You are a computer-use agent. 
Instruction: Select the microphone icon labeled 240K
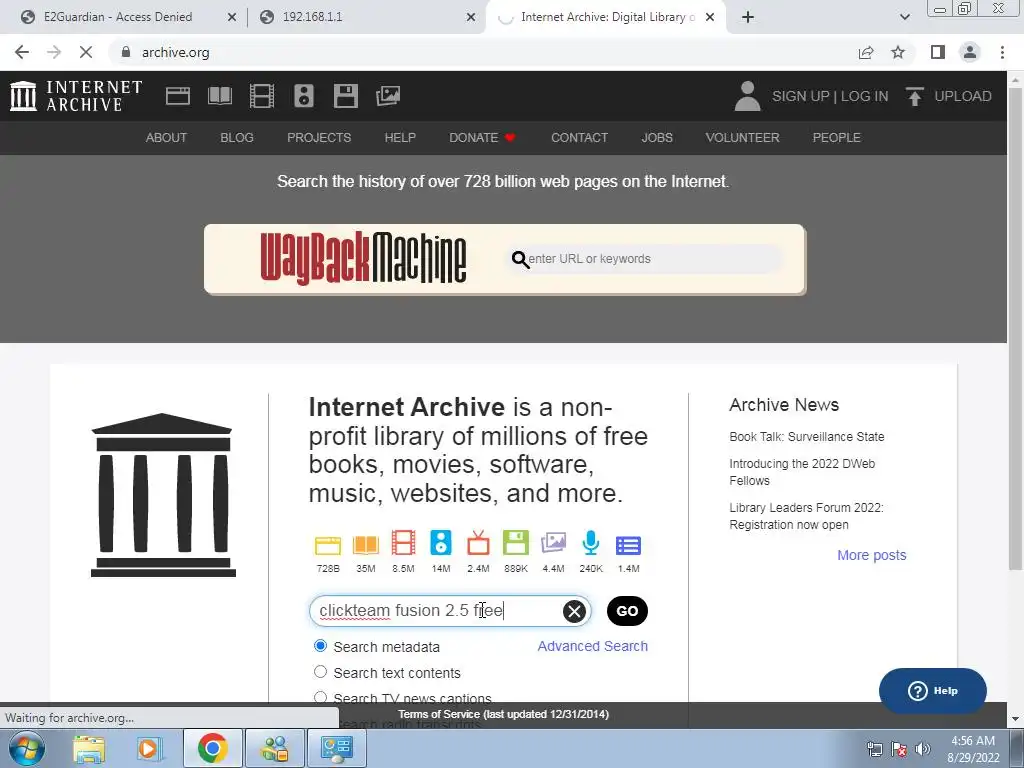pos(590,543)
